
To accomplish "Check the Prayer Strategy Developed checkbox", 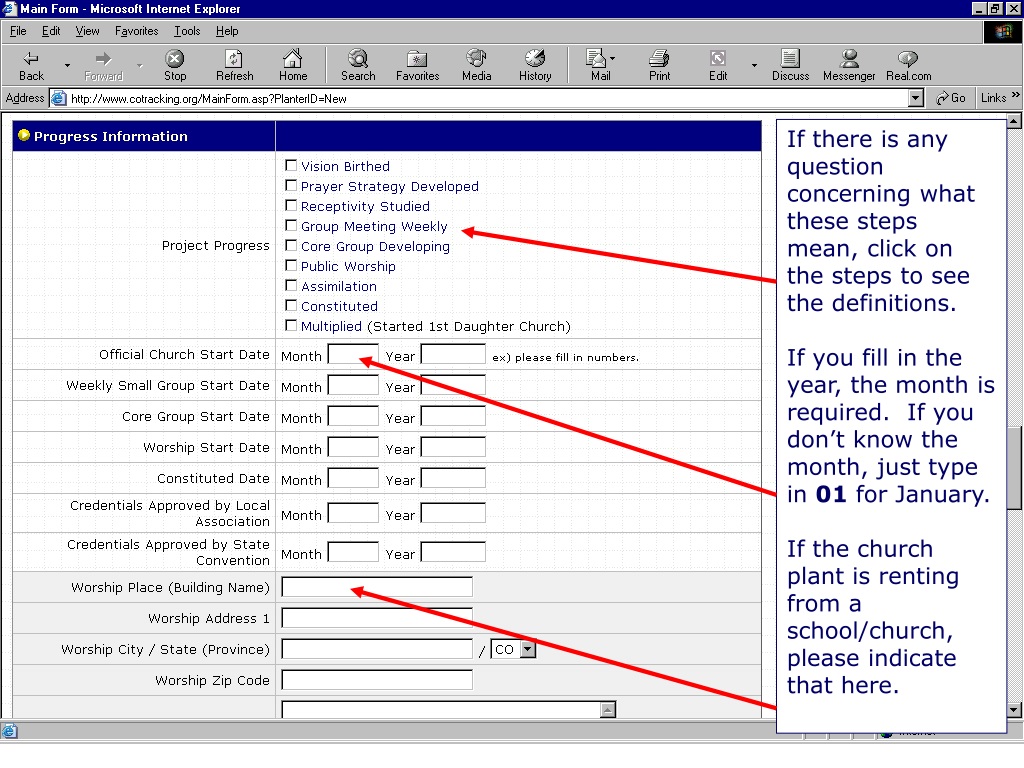I will point(291,186).
